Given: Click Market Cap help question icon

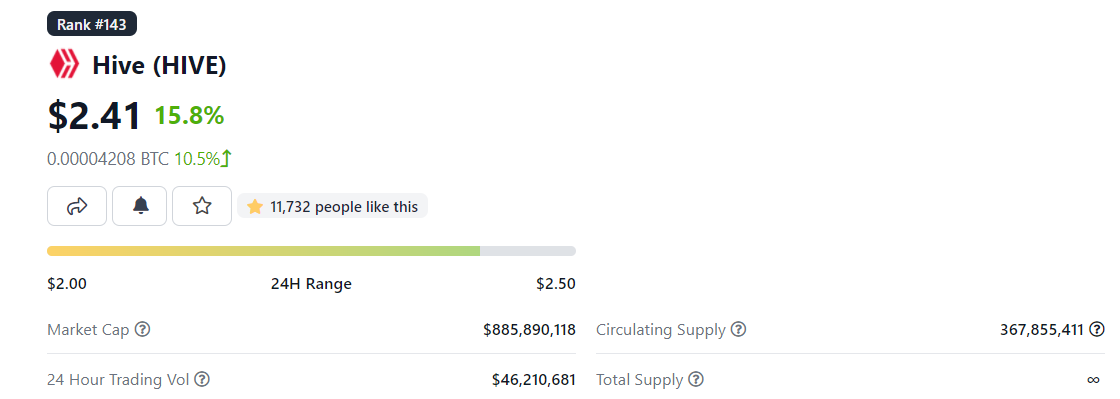Looking at the screenshot, I should (143, 330).
